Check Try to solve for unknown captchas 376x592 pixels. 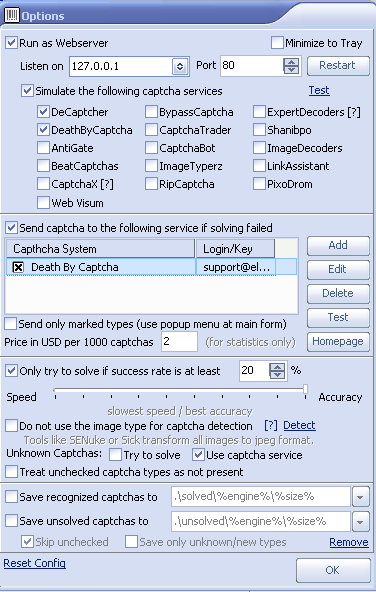(115, 455)
